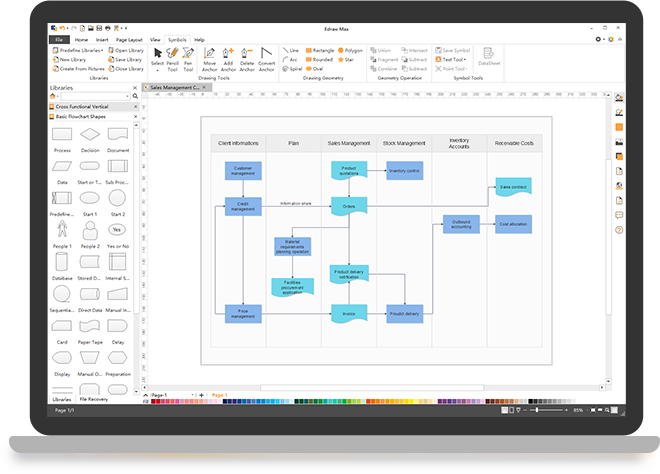This screenshot has height=474, width=660.
Task: Select the Database shape in library
Action: click(x=62, y=268)
